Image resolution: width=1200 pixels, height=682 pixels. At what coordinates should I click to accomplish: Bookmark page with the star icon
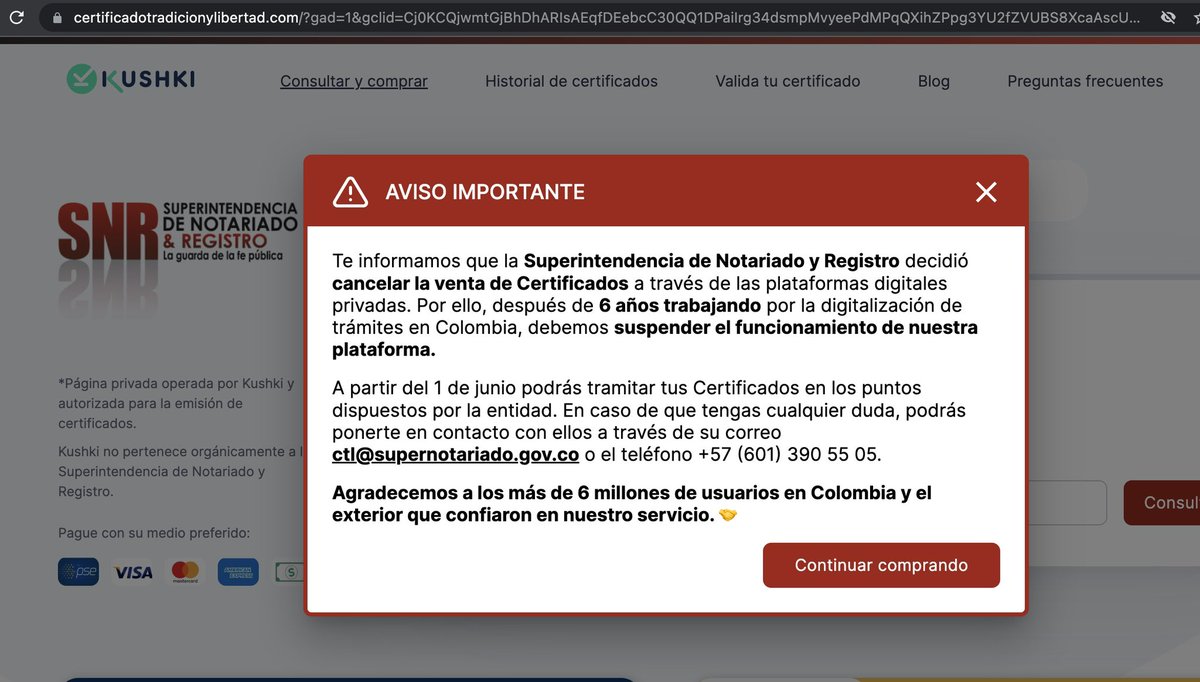click(x=1197, y=18)
